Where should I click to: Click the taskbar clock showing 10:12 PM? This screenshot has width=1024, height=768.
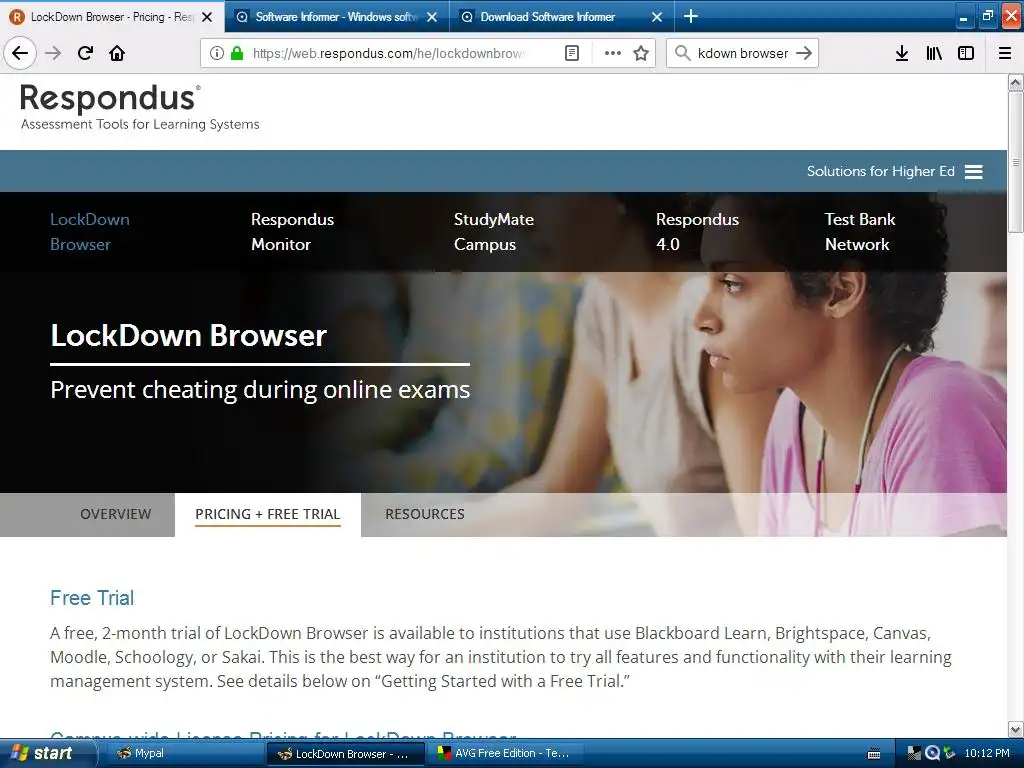(x=987, y=753)
